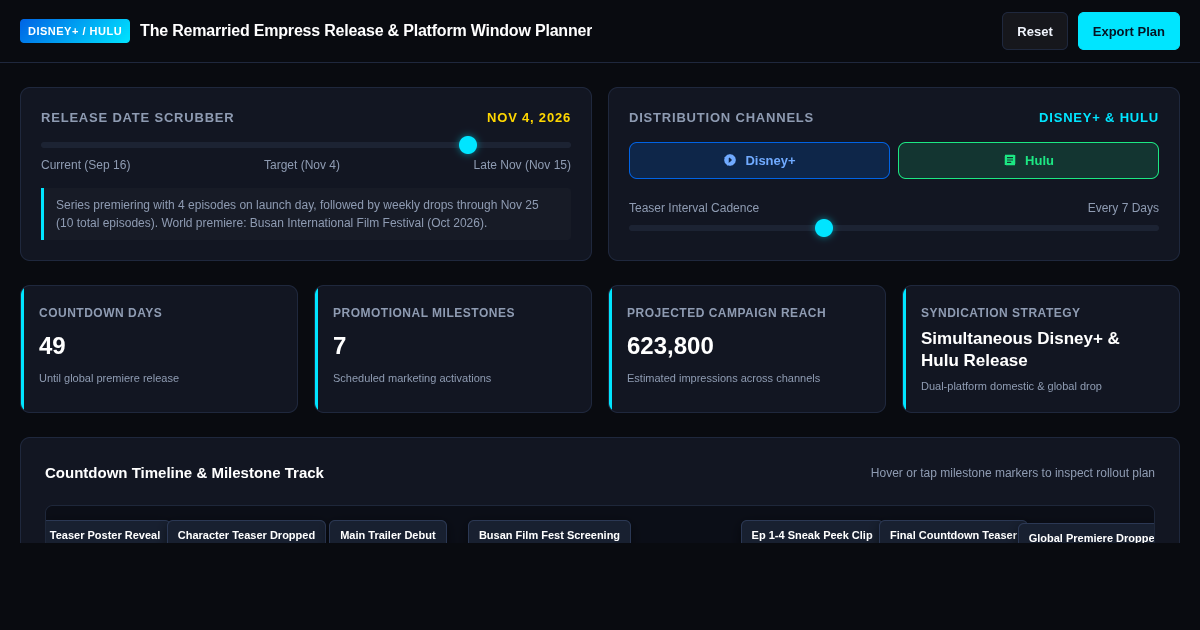The height and width of the screenshot is (630, 1200).
Task: Click the Every 7 Days cadence value
Action: [1123, 208]
